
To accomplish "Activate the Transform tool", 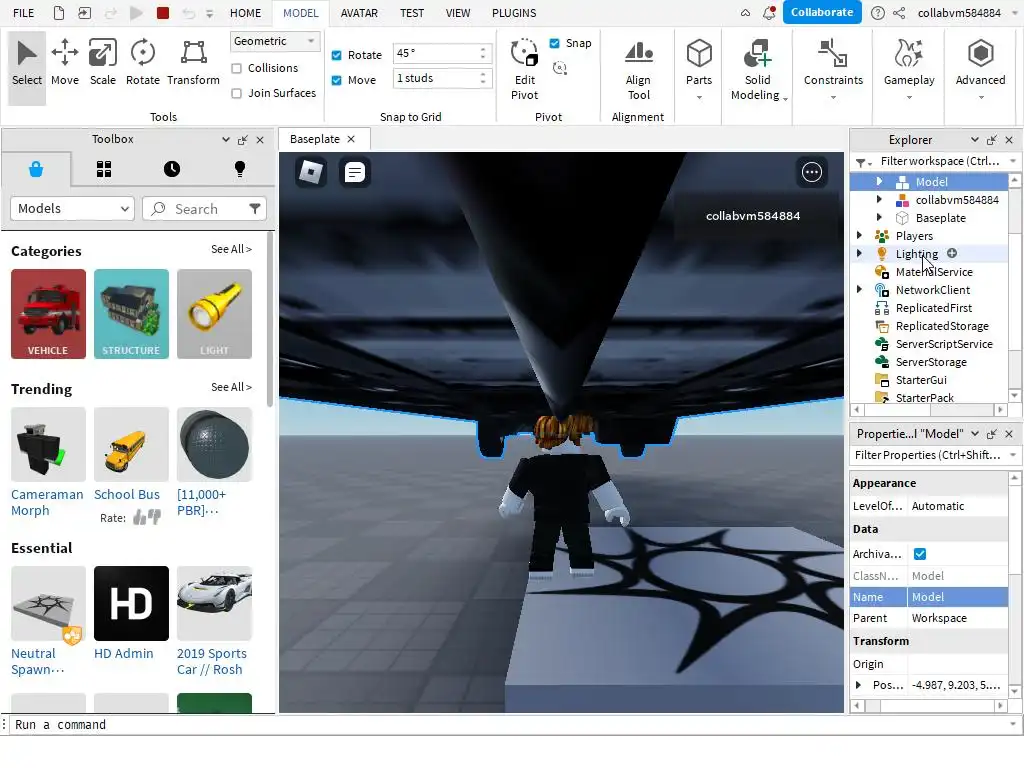I will coord(193,63).
